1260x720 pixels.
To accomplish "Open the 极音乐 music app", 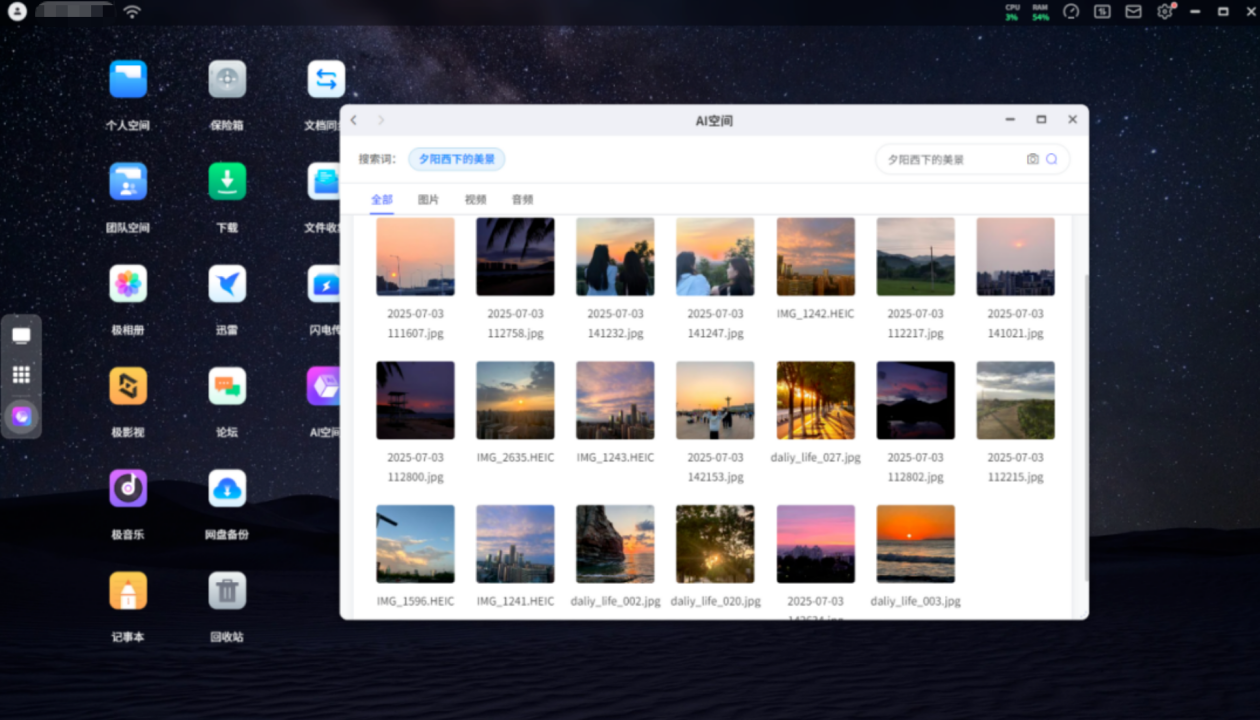I will tap(128, 488).
